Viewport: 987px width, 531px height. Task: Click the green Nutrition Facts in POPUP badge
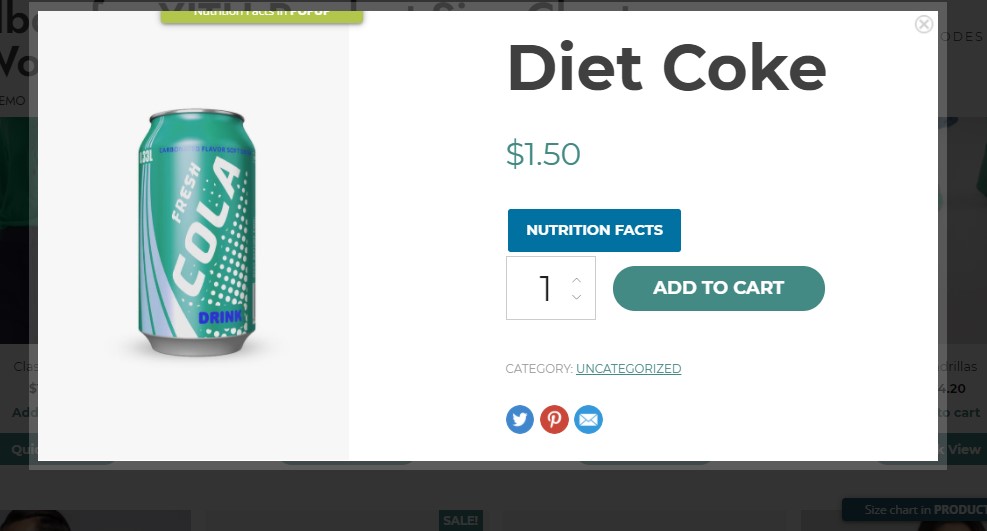(x=262, y=15)
